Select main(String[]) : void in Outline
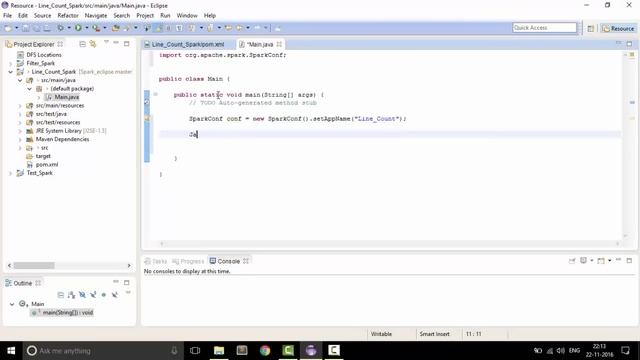640x360 pixels. point(68,313)
